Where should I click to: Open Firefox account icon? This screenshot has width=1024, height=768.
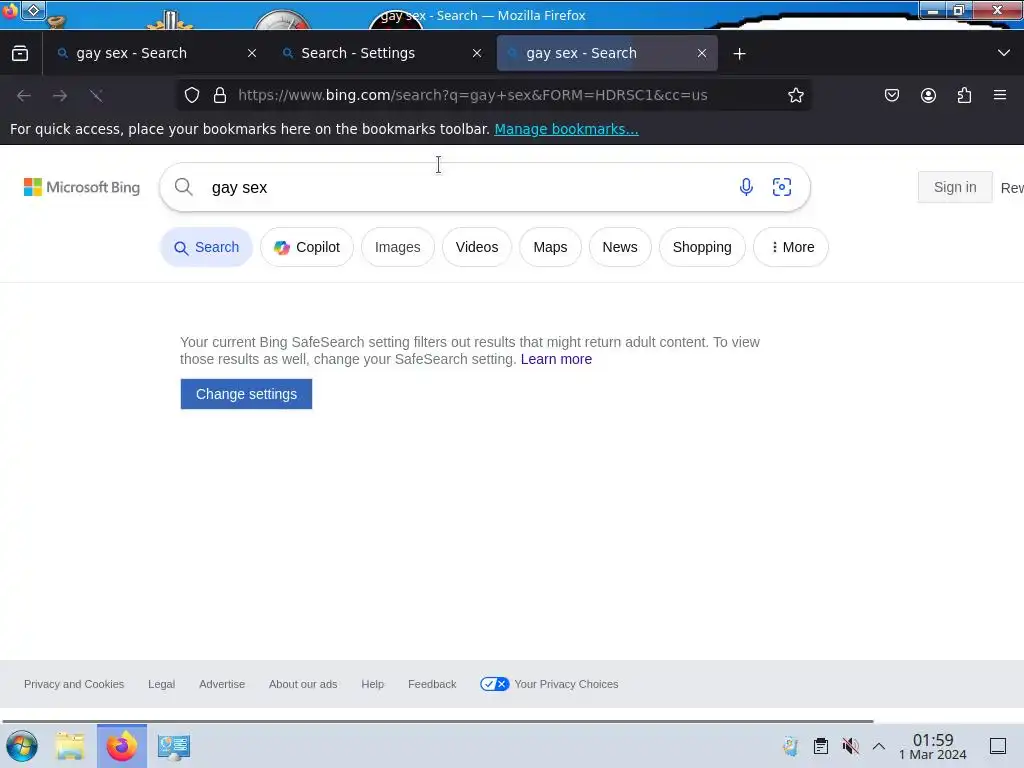(928, 95)
